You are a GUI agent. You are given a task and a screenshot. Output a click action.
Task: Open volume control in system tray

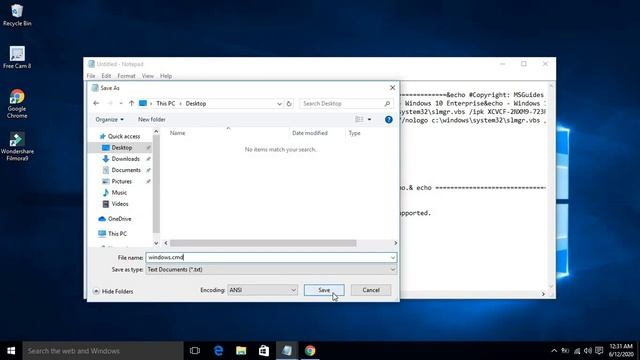click(x=588, y=351)
